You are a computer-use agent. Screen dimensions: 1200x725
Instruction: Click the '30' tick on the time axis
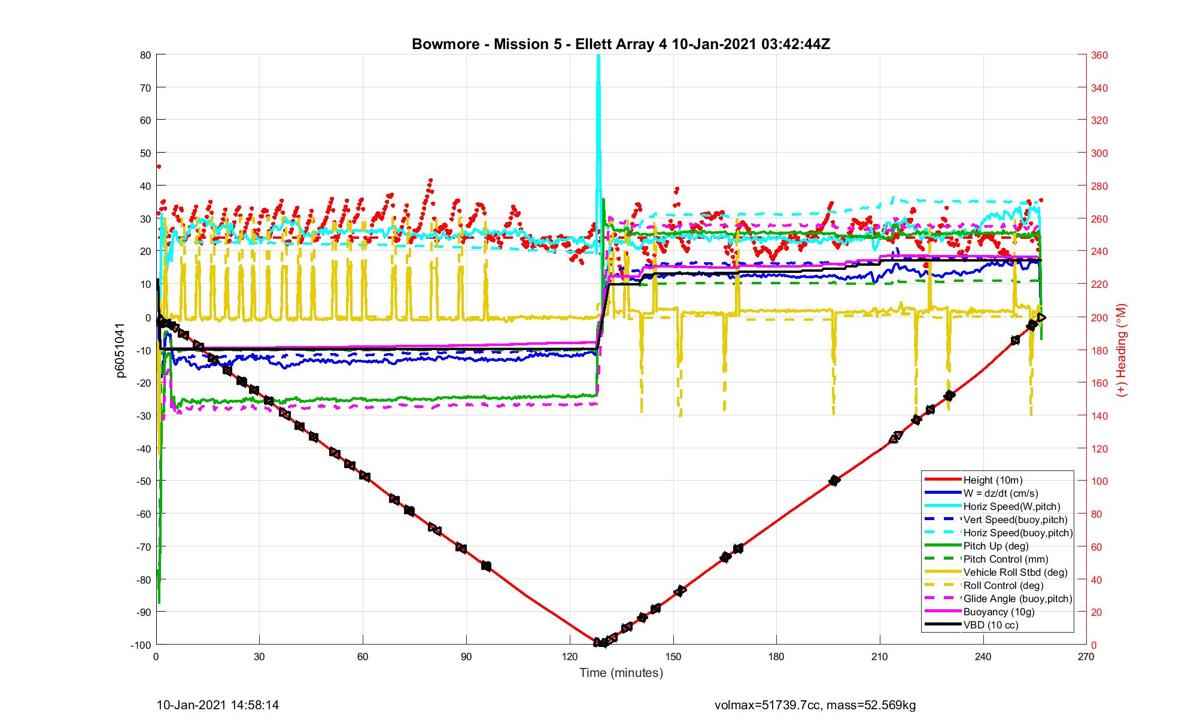coord(260,657)
